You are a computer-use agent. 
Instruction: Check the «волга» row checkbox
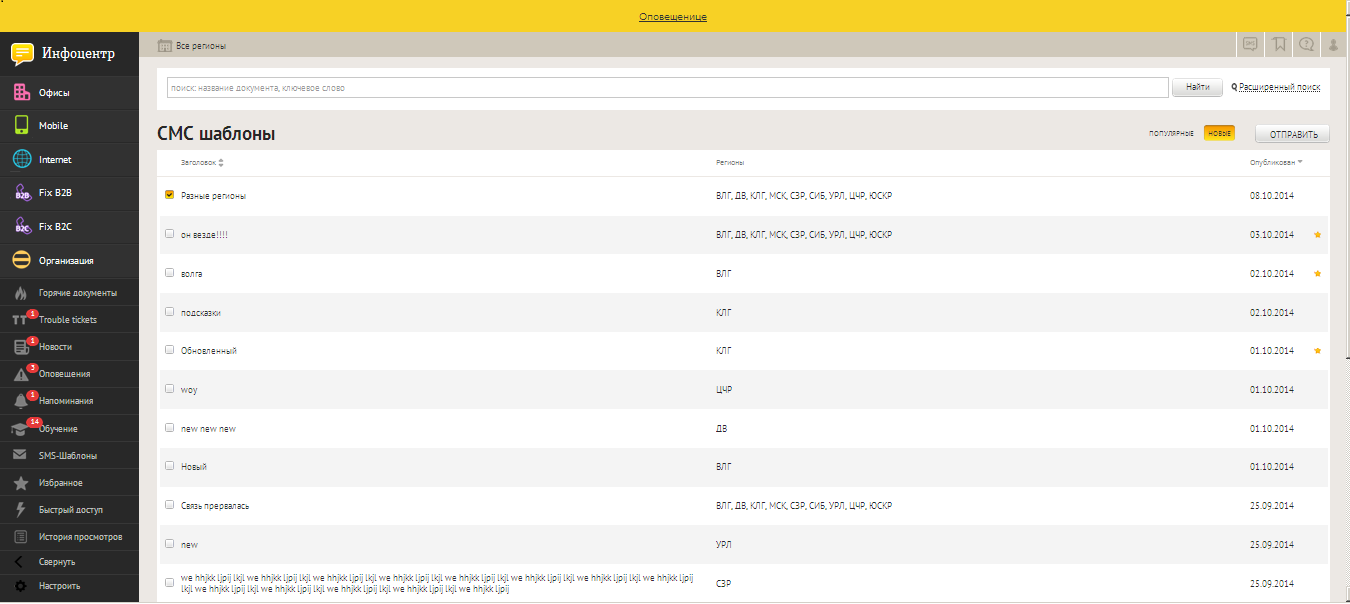pos(169,272)
